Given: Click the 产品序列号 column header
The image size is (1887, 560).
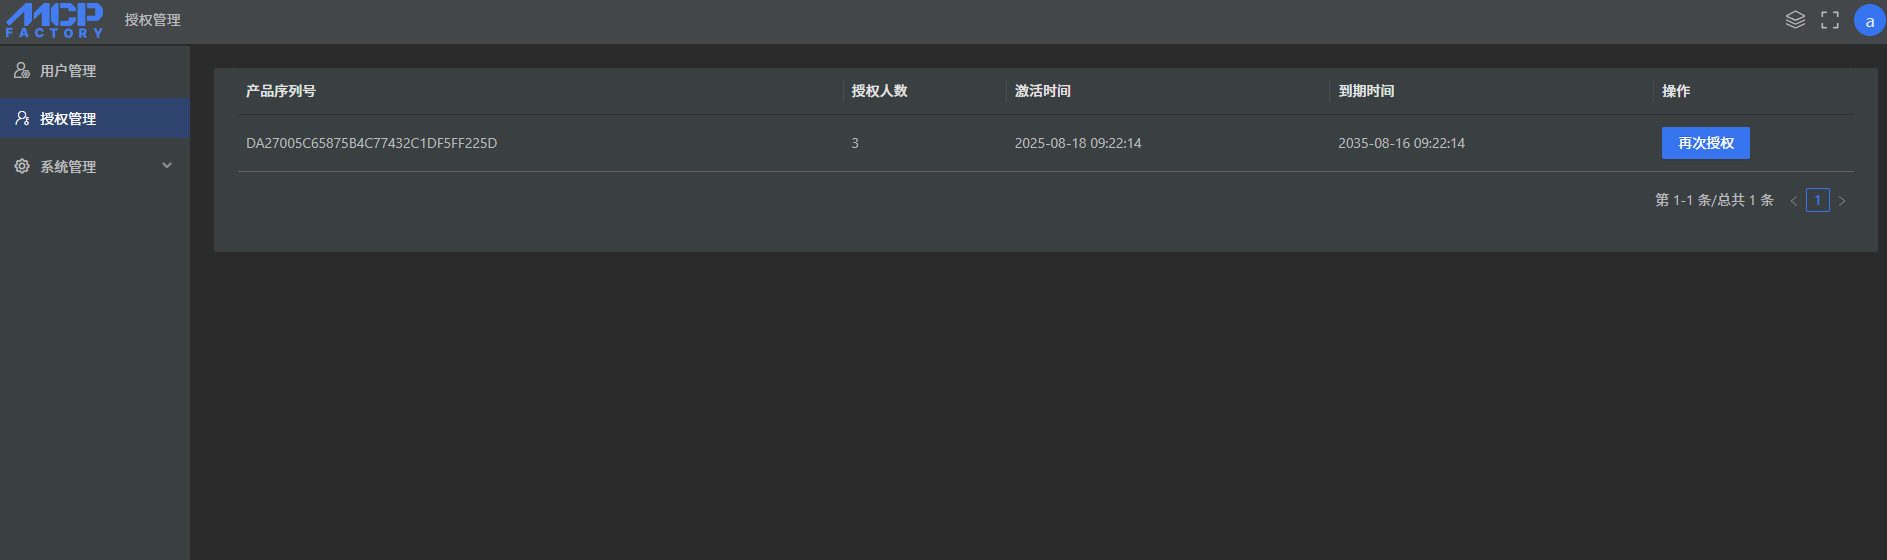Looking at the screenshot, I should (x=281, y=91).
